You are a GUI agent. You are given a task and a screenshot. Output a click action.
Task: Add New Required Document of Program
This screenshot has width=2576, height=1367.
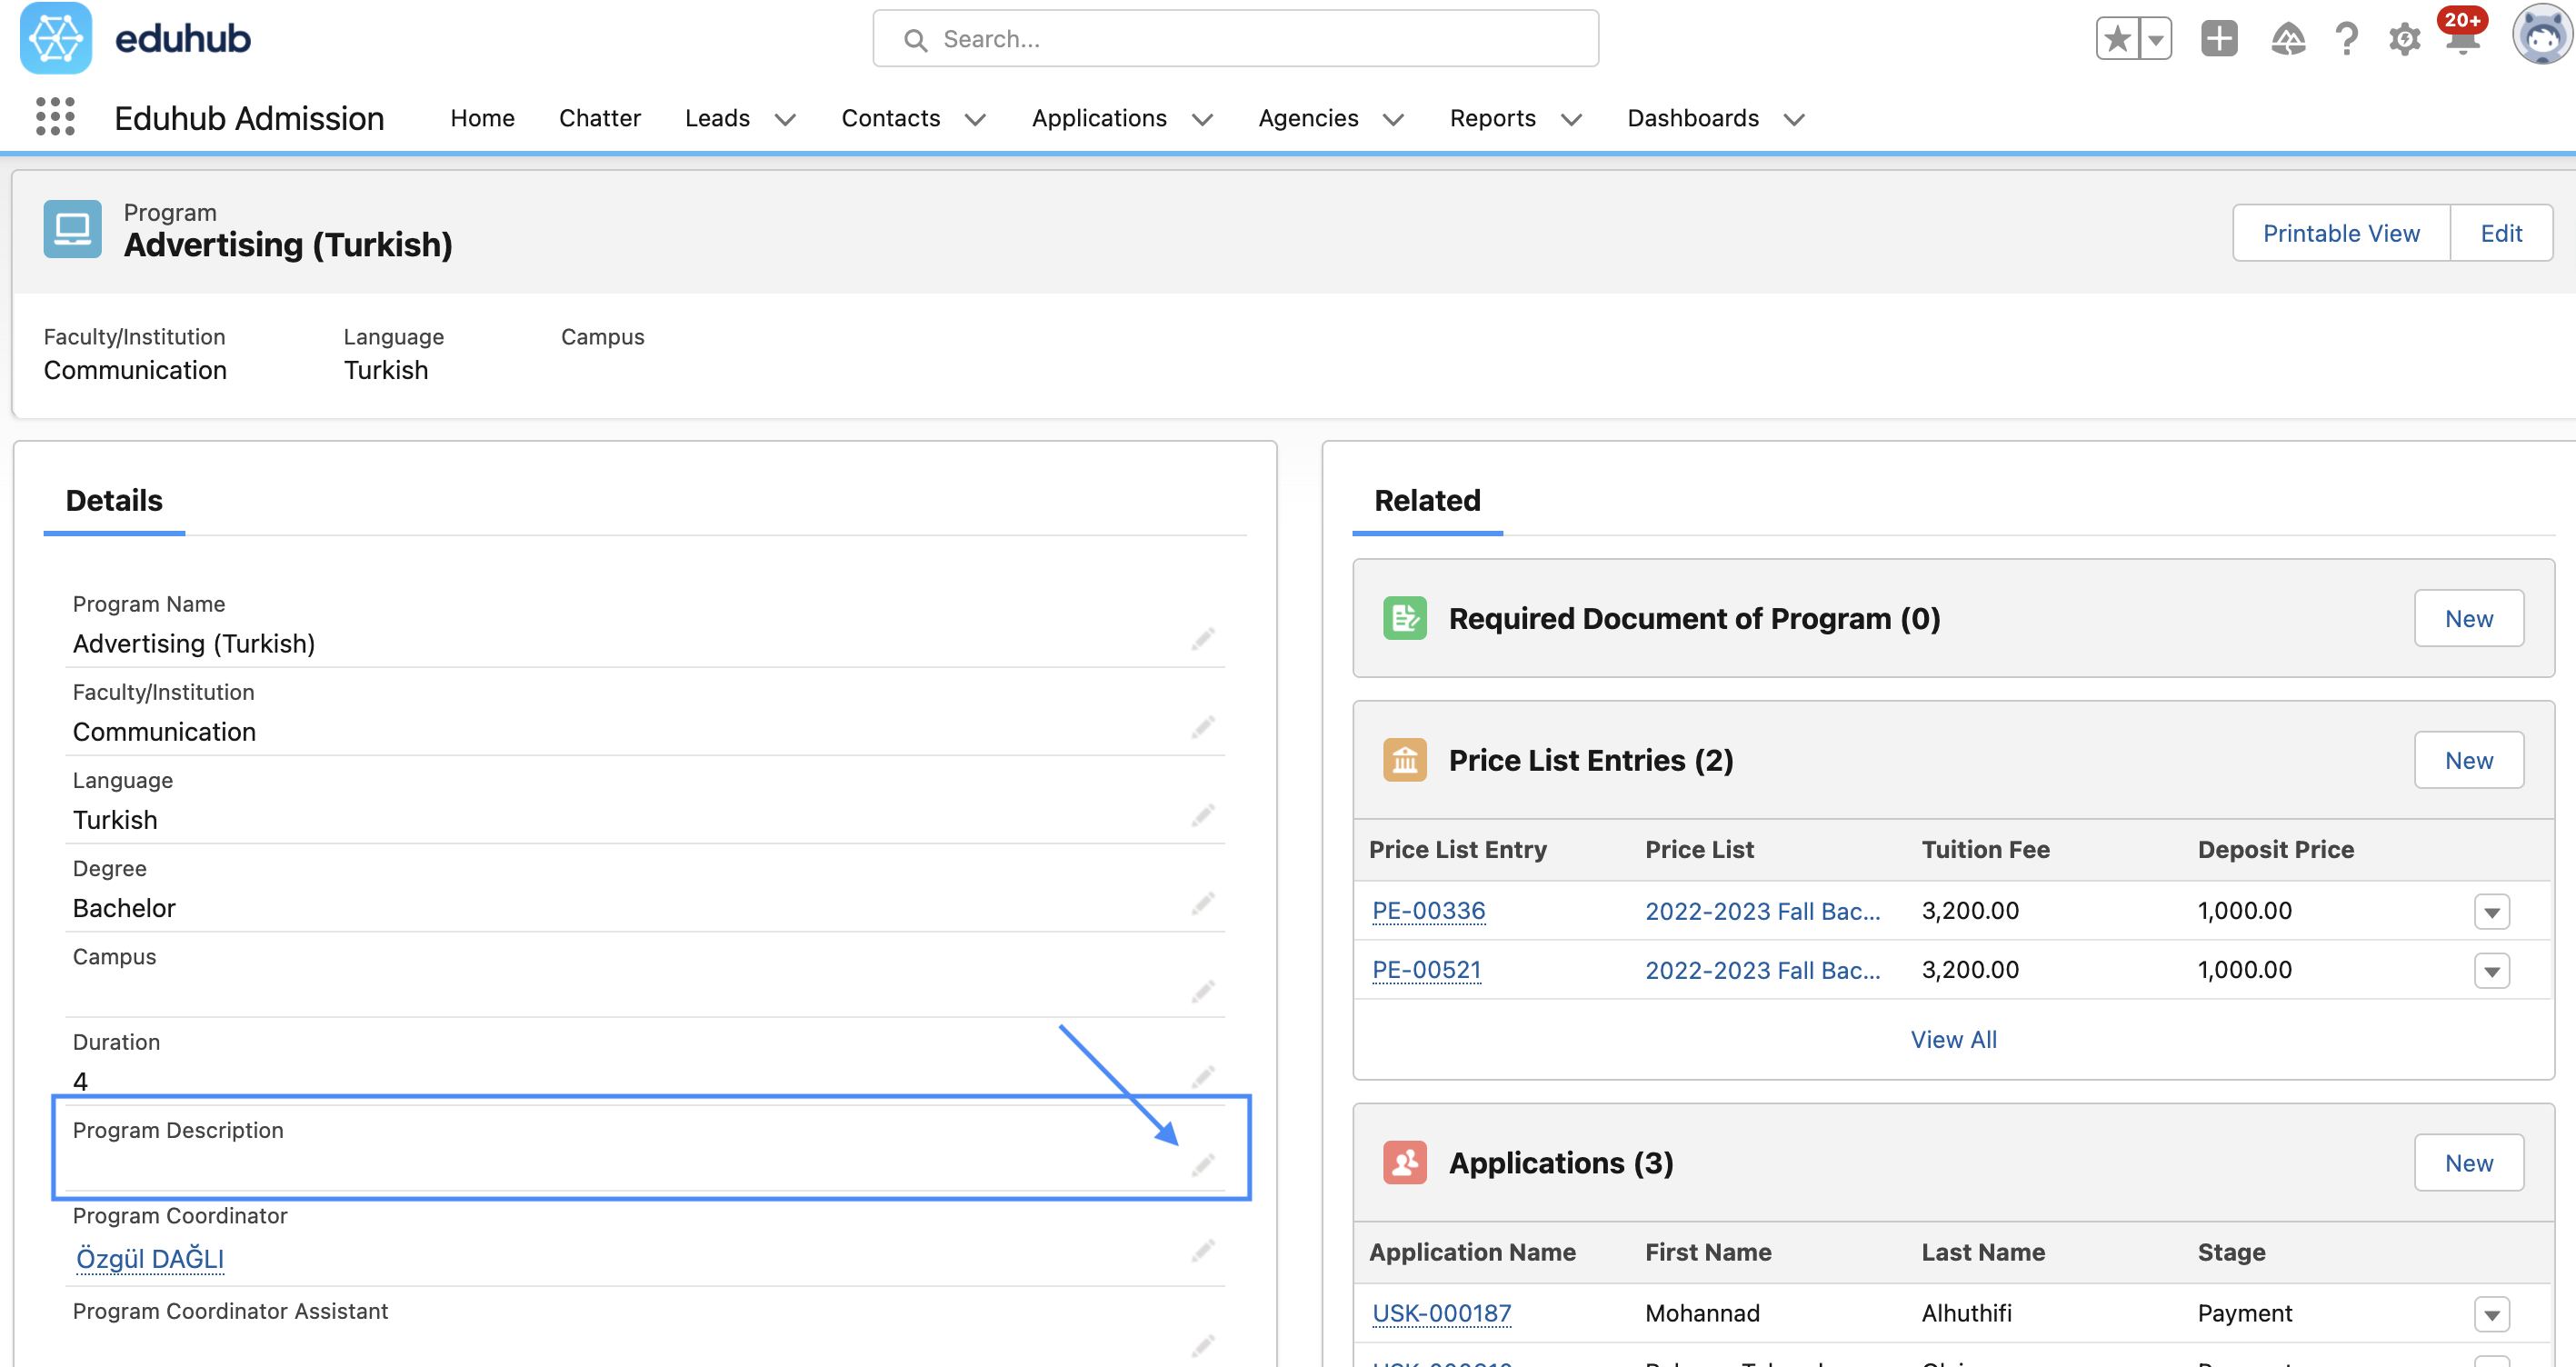coord(2468,618)
